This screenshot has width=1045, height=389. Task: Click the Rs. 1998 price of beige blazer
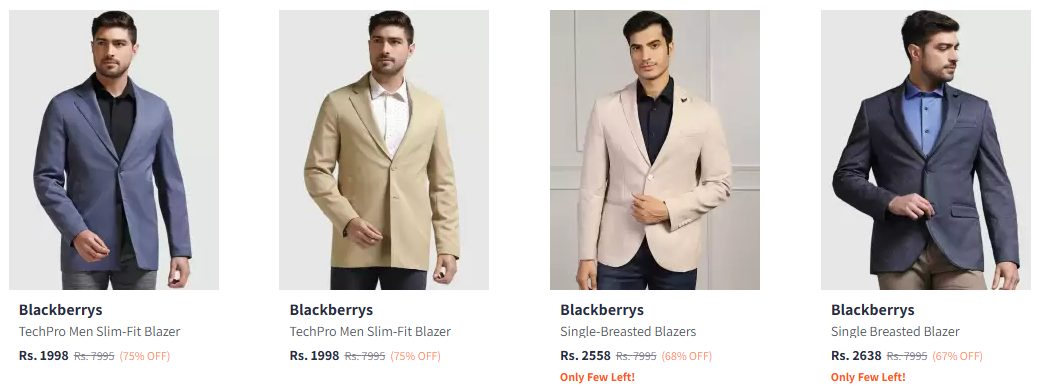pos(315,356)
